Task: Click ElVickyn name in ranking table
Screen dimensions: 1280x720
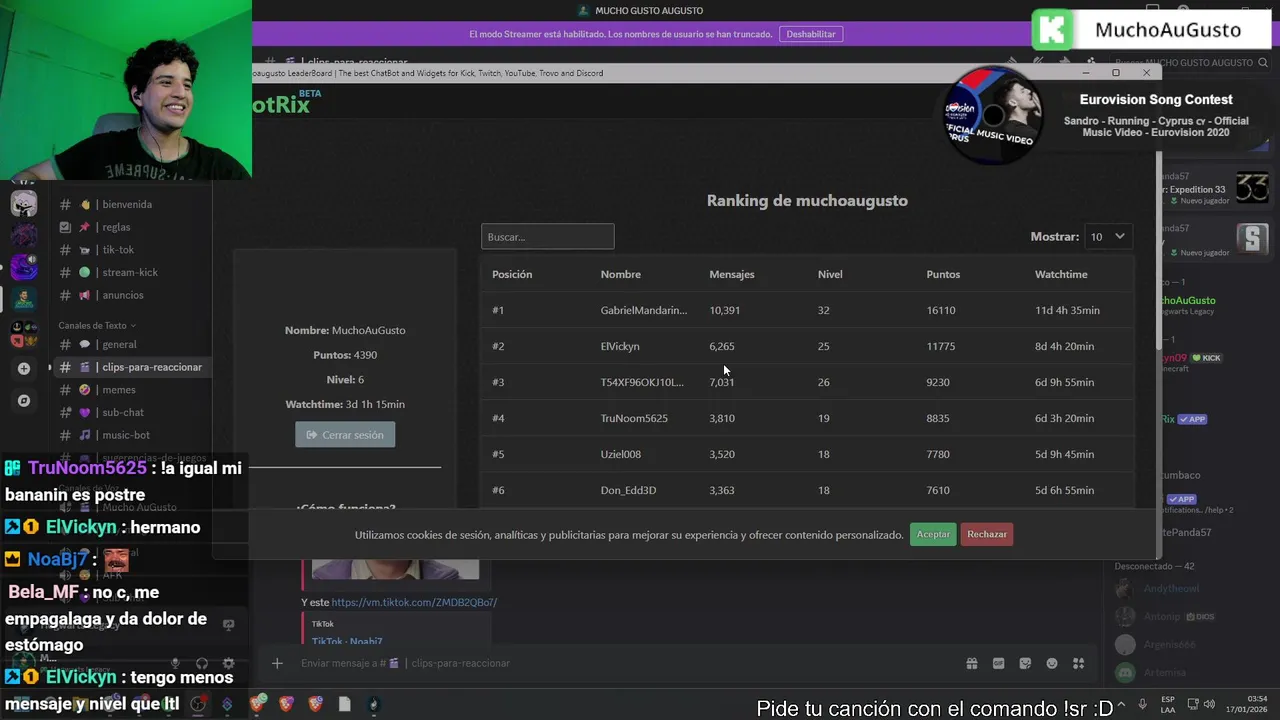Action: (x=620, y=346)
